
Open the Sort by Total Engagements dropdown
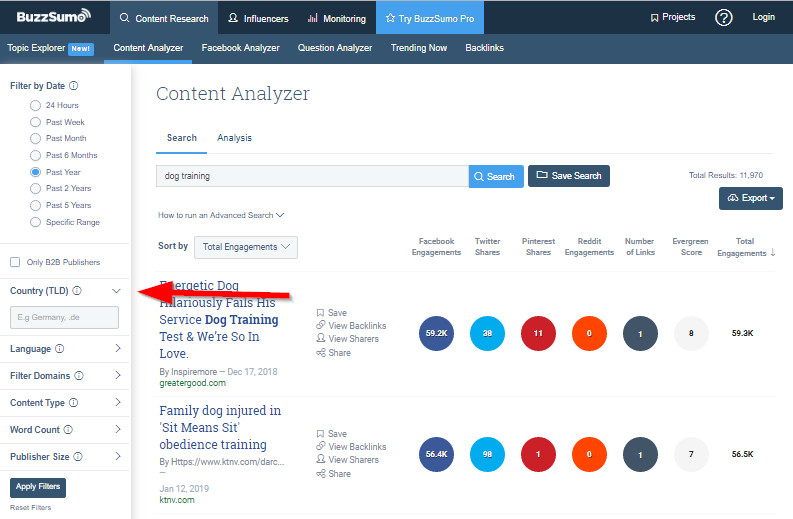(x=246, y=247)
